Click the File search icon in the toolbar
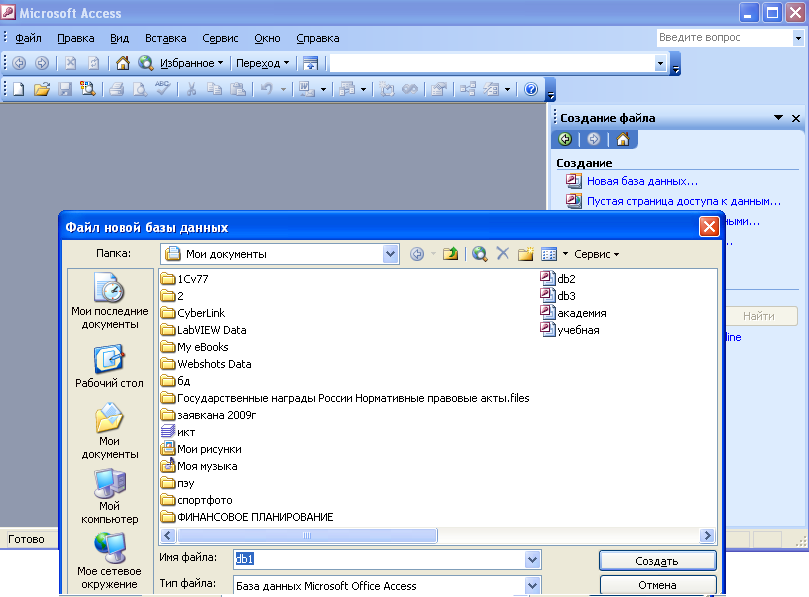Viewport: 809px width, 597px height. [x=88, y=89]
